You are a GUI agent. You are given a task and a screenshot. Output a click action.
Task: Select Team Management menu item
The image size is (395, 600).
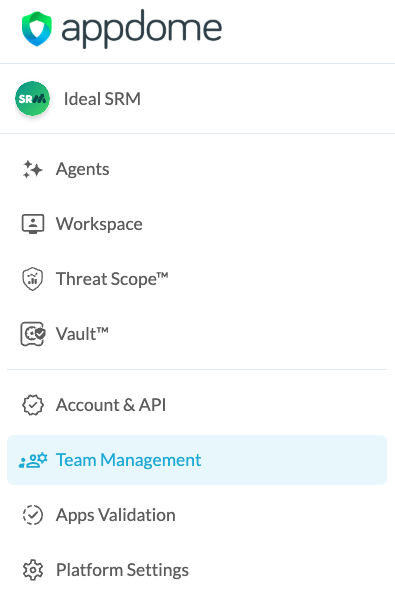coord(197,460)
